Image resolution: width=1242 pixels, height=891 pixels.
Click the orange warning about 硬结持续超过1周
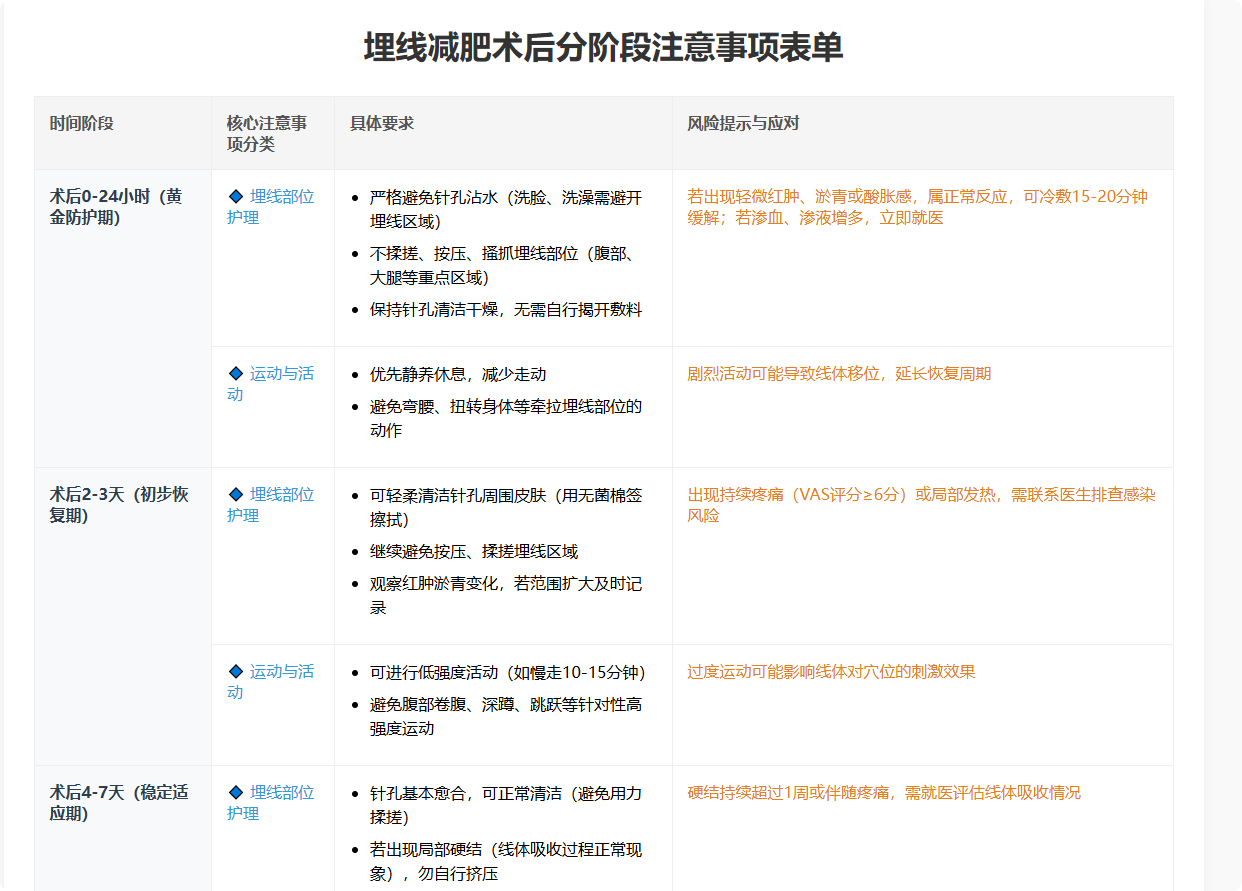(884, 792)
